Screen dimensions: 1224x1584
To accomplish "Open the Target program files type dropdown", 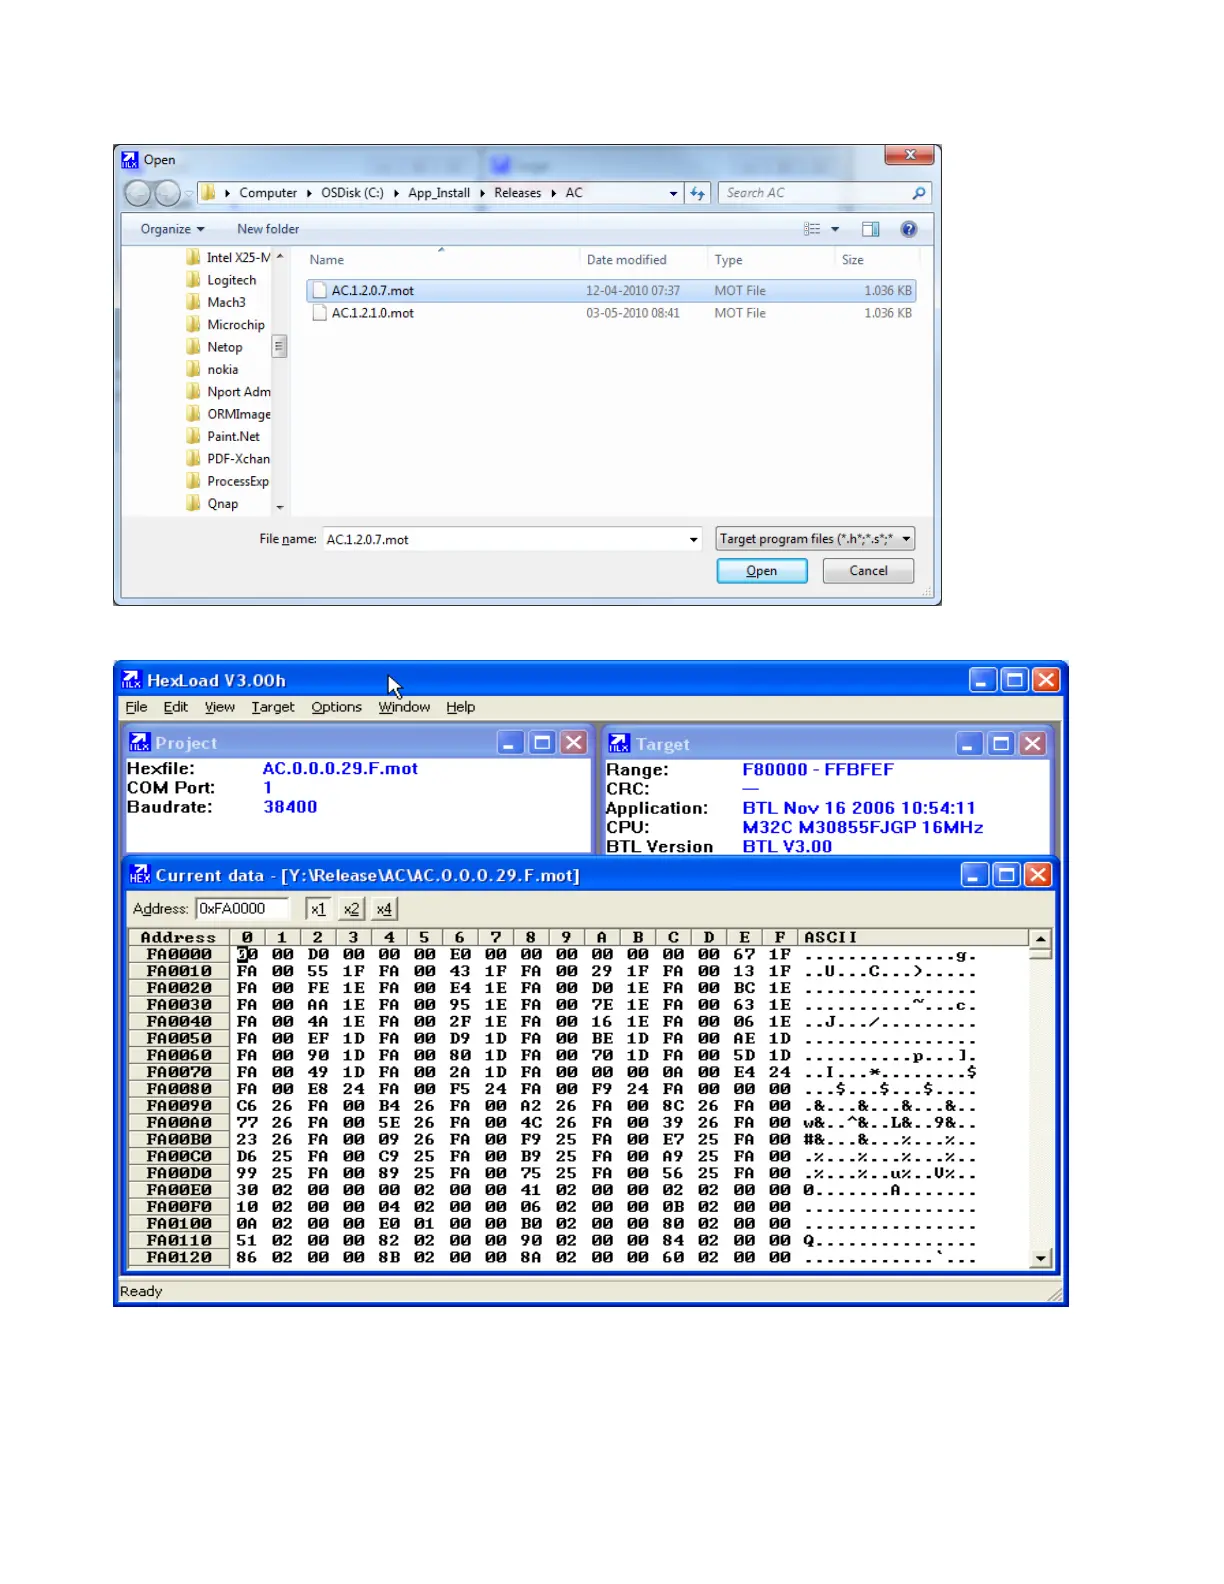I will coord(906,539).
